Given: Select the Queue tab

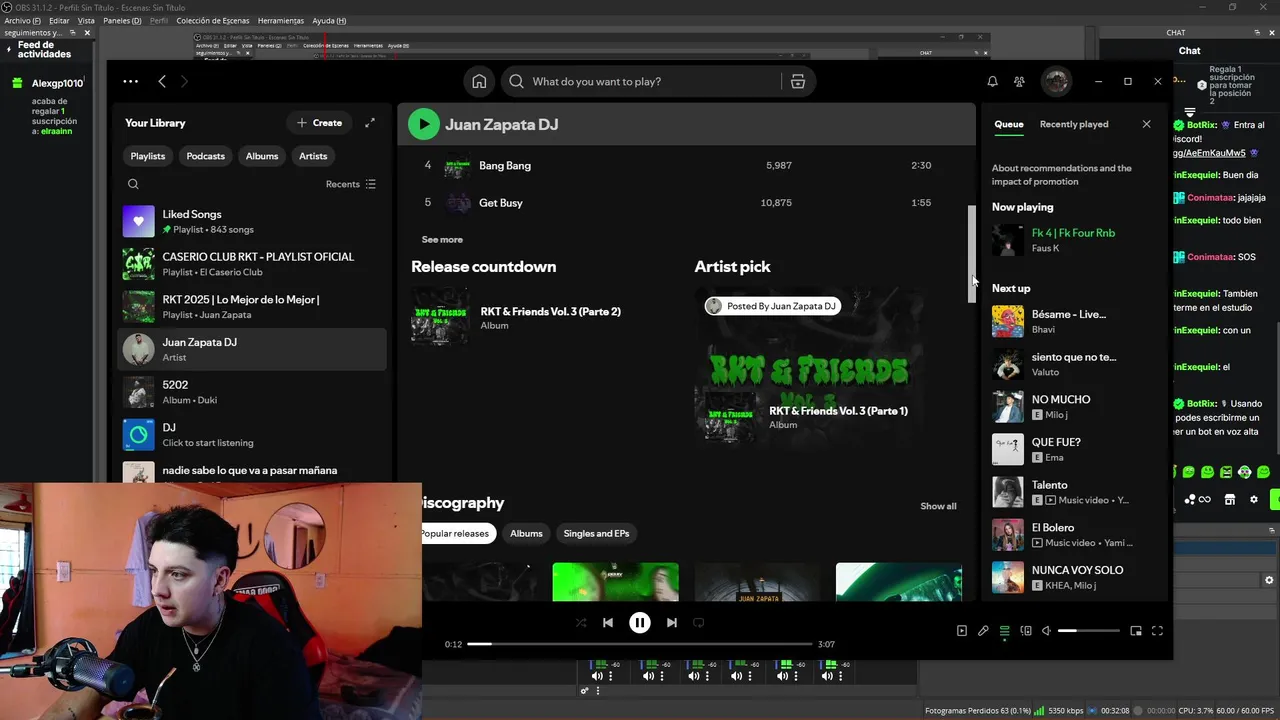Looking at the screenshot, I should [1008, 124].
